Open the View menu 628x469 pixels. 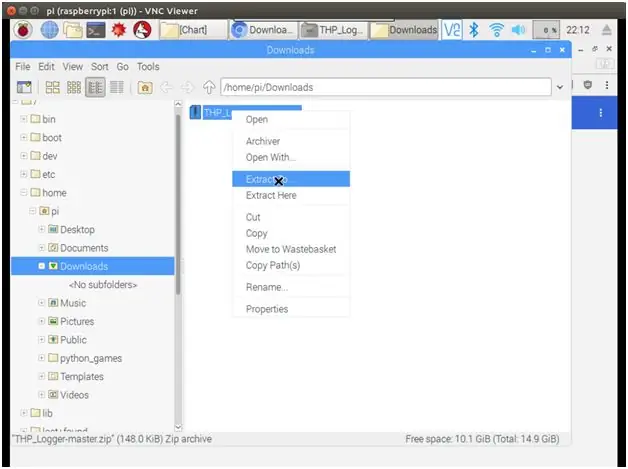coord(72,66)
